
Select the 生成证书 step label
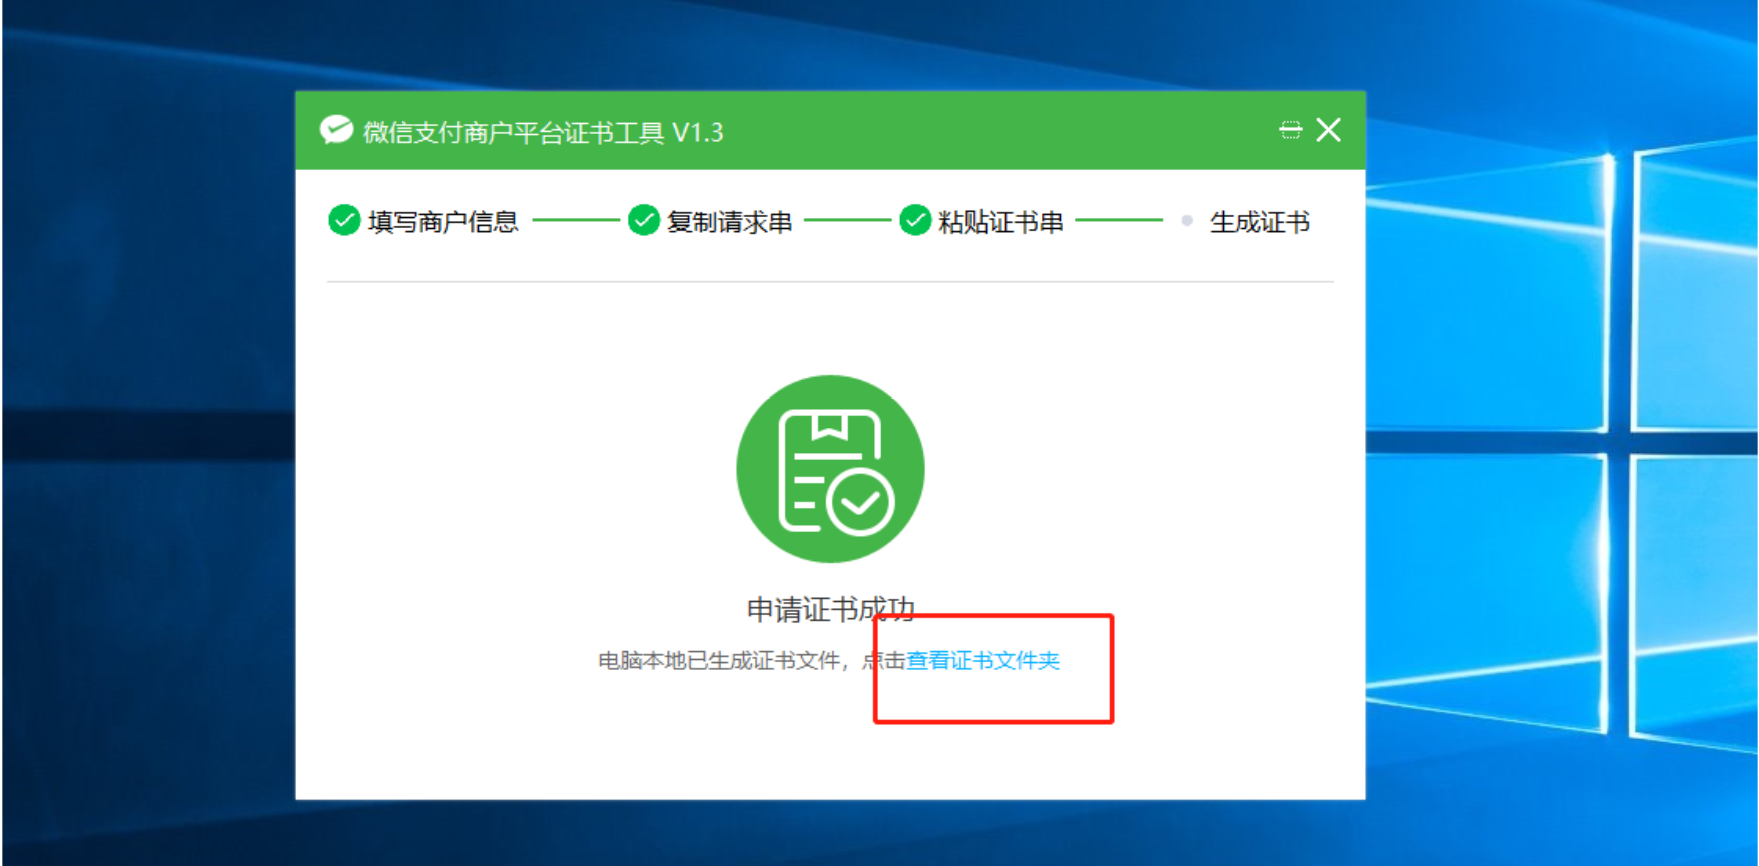1260,221
